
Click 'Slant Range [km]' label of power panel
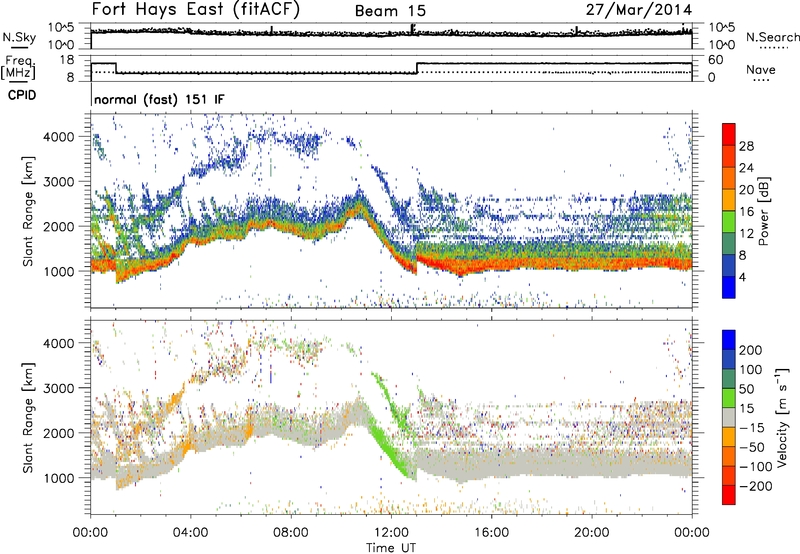pyautogui.click(x=28, y=211)
